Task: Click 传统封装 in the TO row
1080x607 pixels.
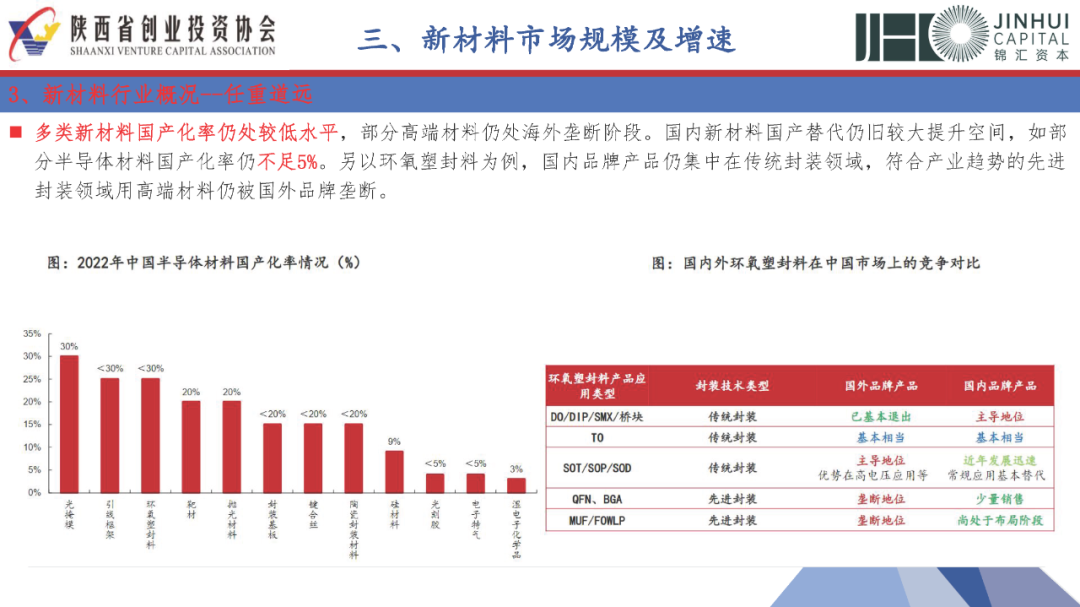Action: tap(732, 438)
